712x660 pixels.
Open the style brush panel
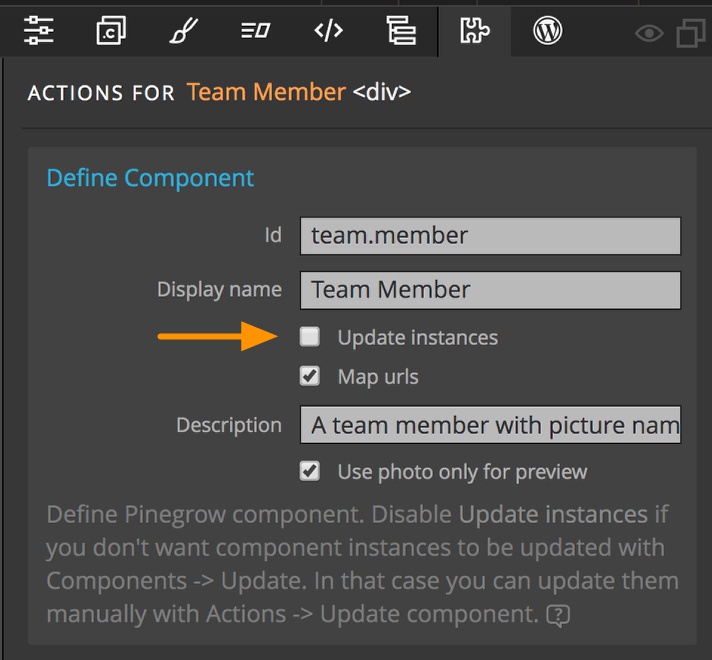[183, 30]
